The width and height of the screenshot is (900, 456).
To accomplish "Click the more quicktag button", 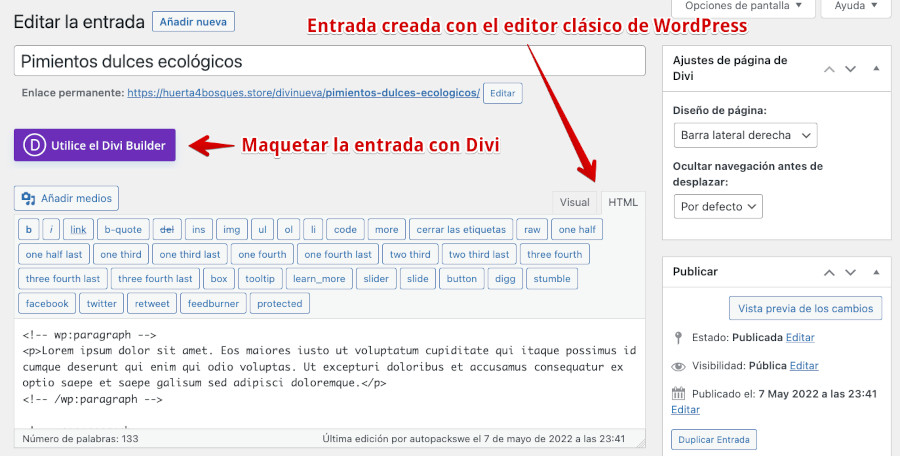I will [x=386, y=230].
